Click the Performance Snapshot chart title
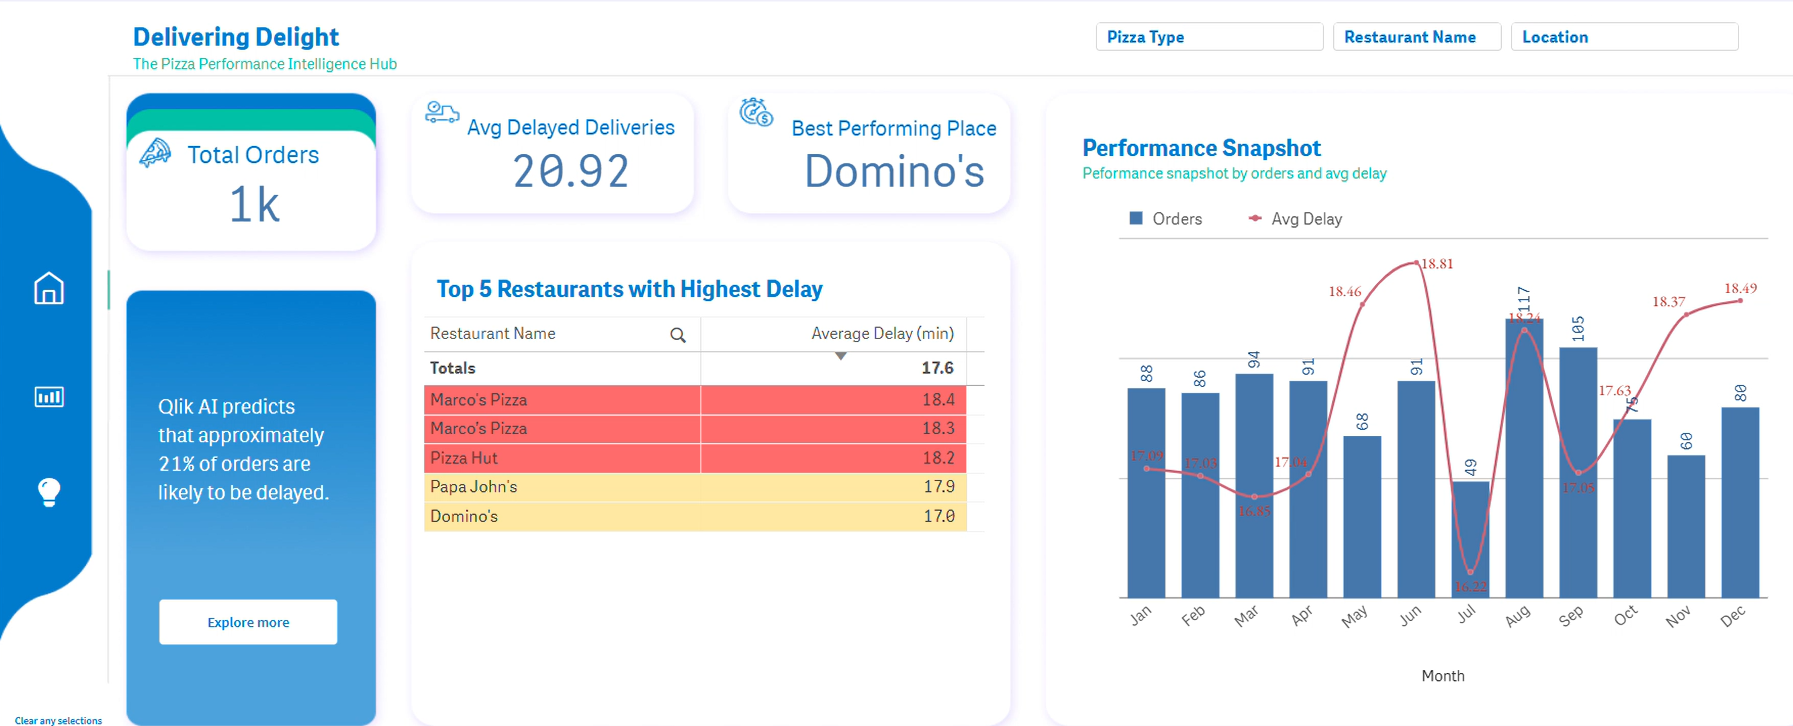The image size is (1793, 726). pyautogui.click(x=1201, y=148)
